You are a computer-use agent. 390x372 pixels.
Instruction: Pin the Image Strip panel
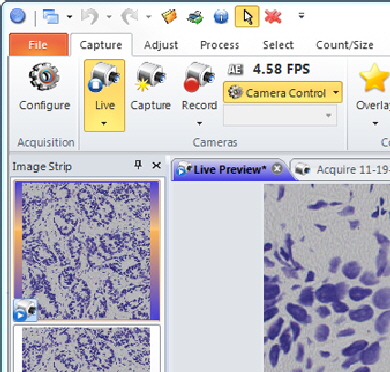pos(138,164)
